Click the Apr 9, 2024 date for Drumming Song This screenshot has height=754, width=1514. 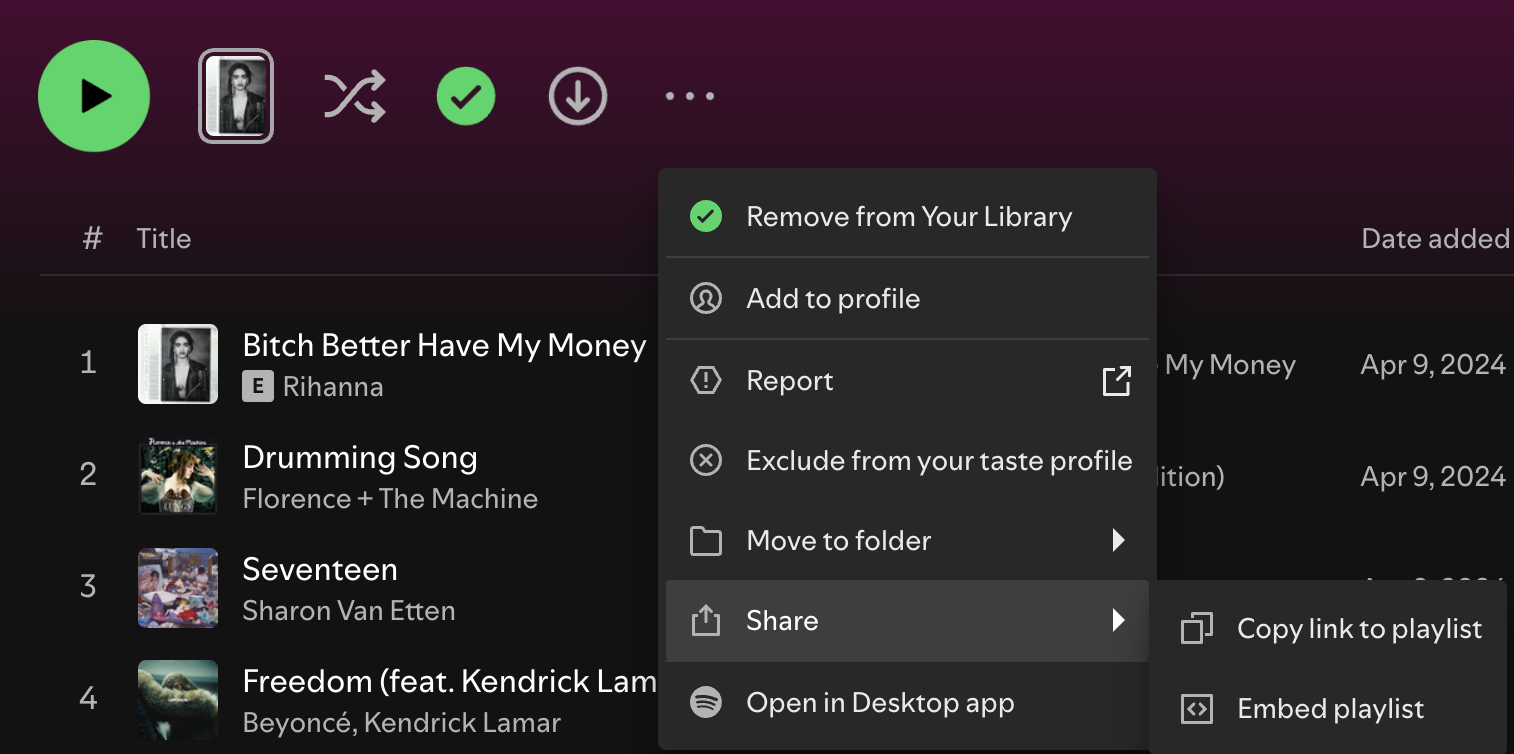click(1433, 477)
